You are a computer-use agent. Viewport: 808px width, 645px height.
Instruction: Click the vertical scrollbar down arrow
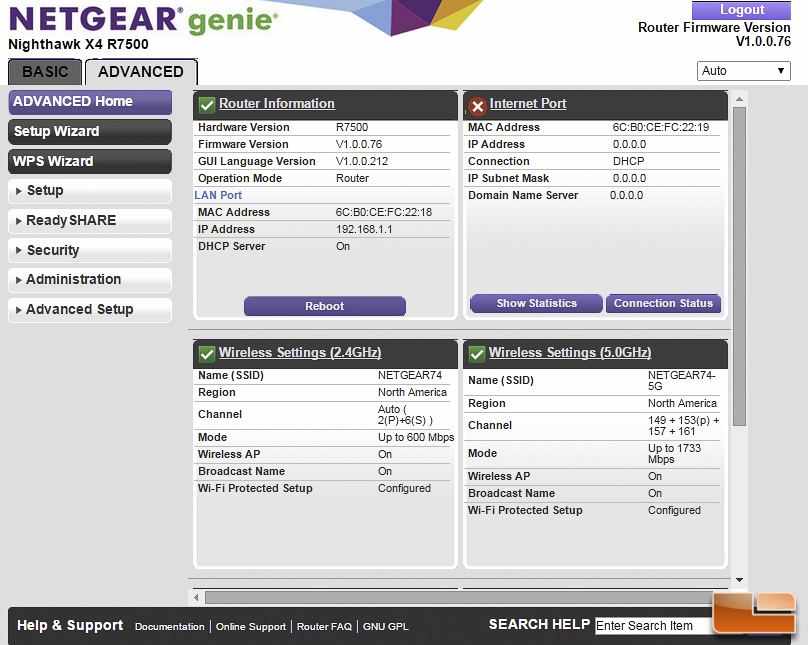pyautogui.click(x=739, y=580)
